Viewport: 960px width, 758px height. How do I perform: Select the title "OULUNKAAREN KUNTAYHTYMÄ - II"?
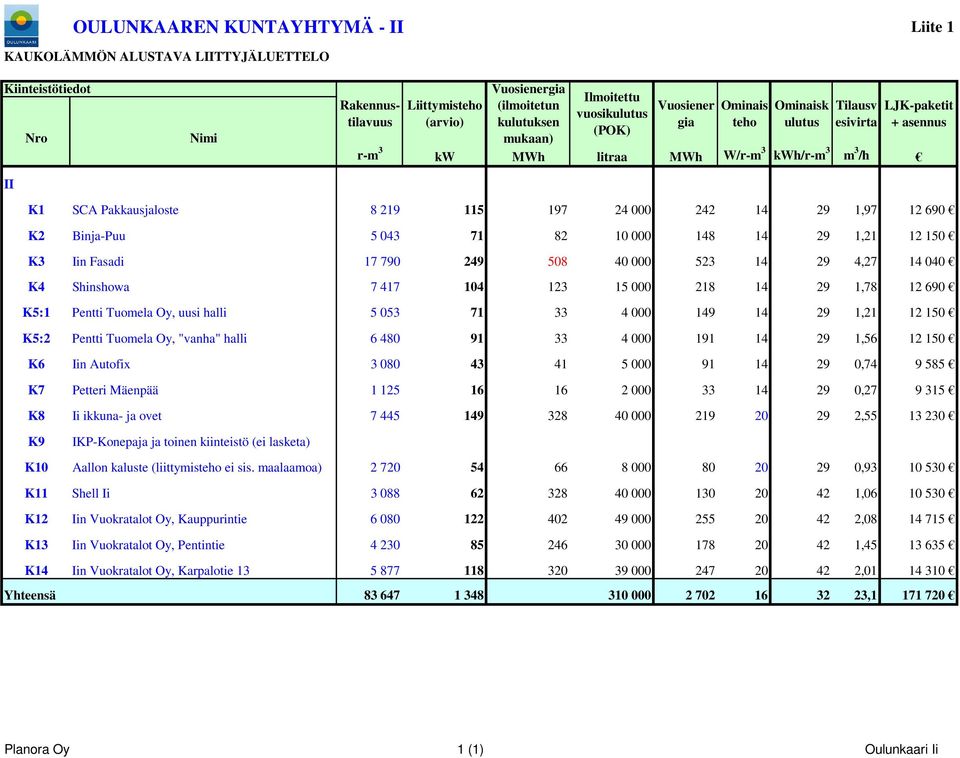pos(238,27)
